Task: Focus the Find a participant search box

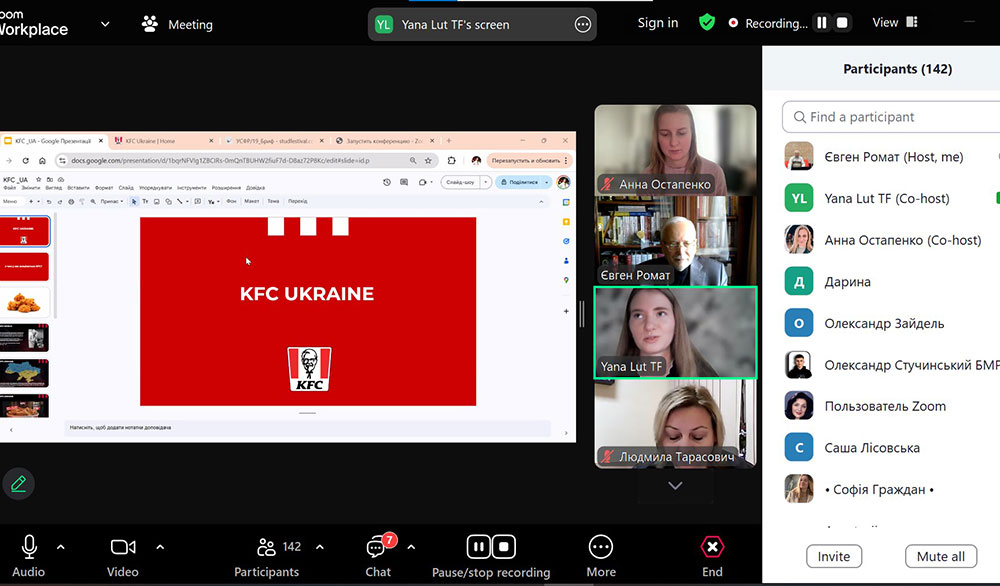Action: tap(892, 117)
